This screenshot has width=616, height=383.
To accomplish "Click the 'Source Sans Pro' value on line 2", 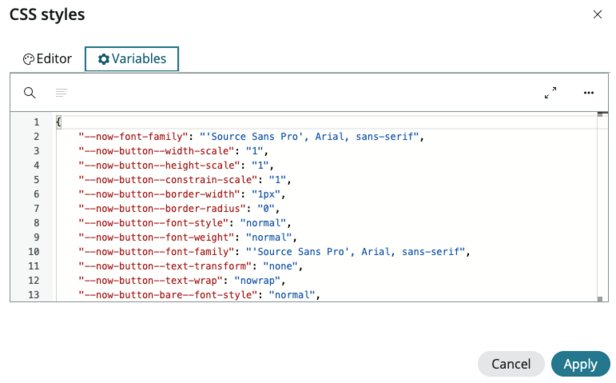I will [x=309, y=137].
